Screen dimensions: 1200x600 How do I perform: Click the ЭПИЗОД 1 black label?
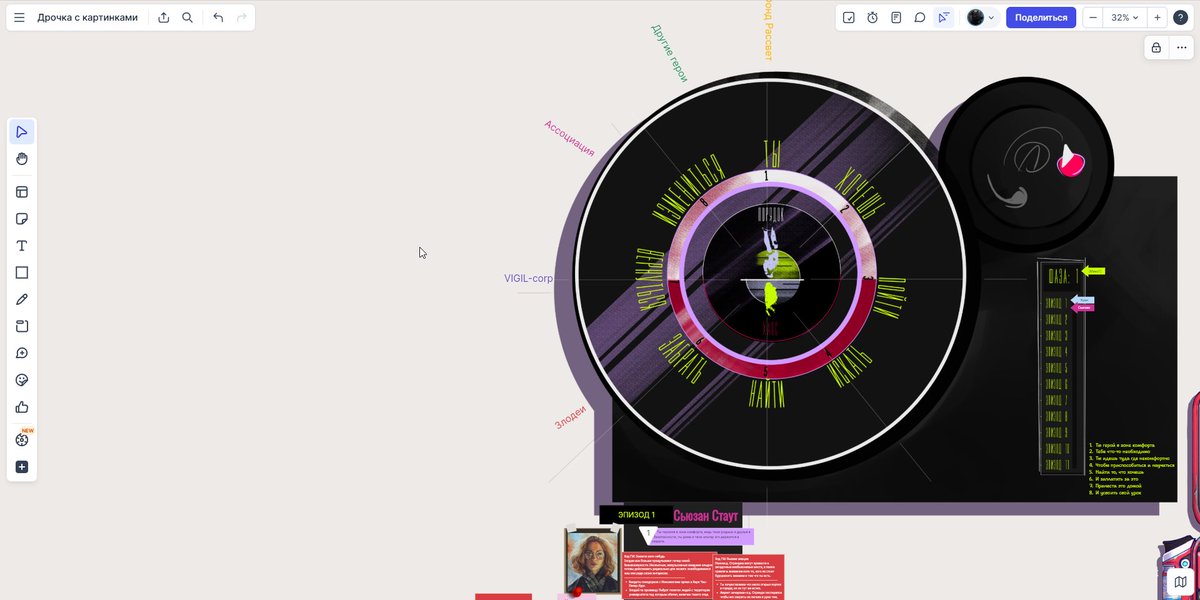click(636, 515)
